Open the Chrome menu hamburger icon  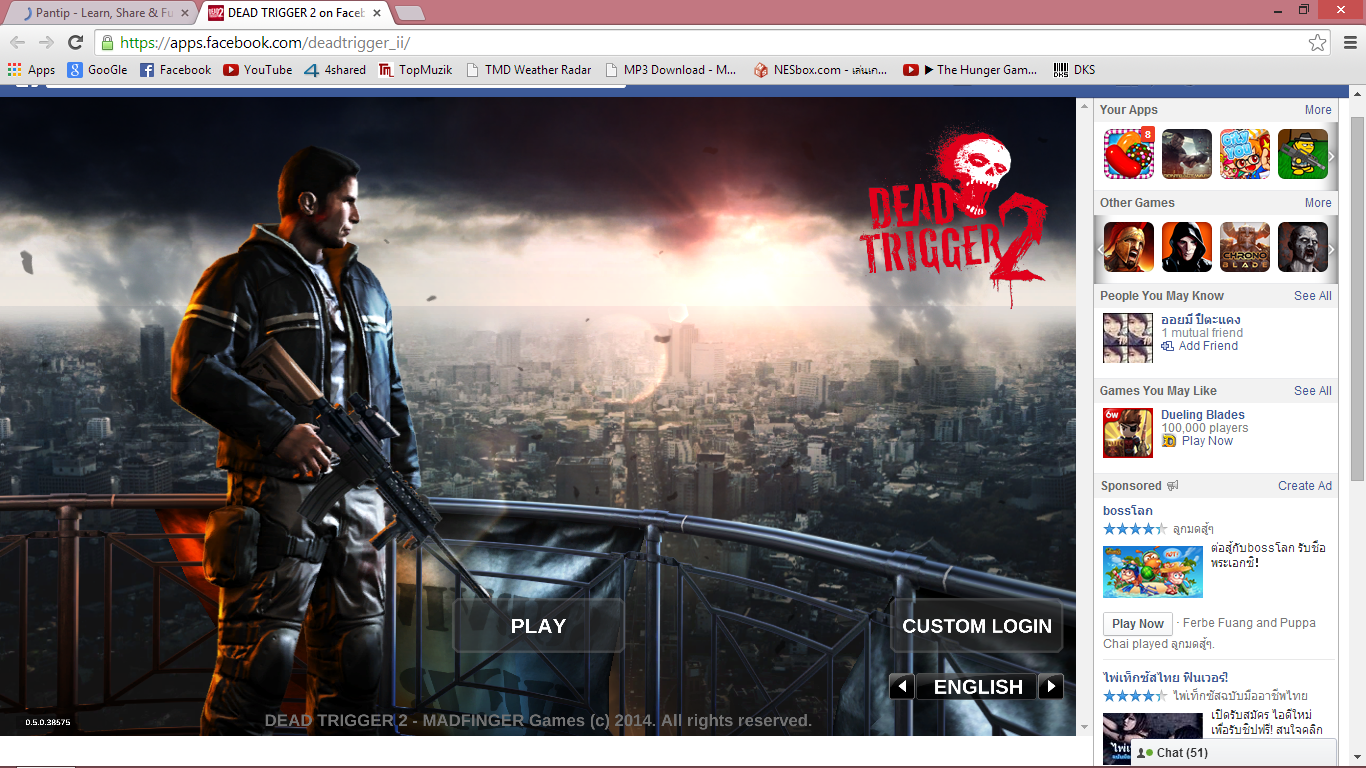point(1350,42)
